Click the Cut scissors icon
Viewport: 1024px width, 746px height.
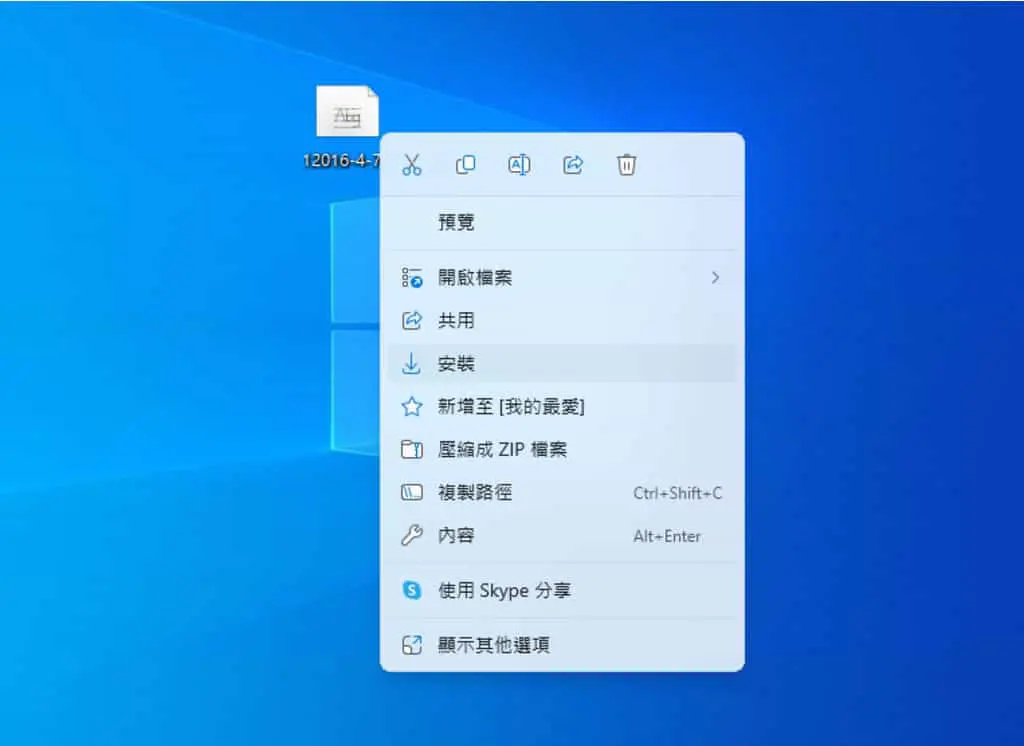(x=412, y=165)
